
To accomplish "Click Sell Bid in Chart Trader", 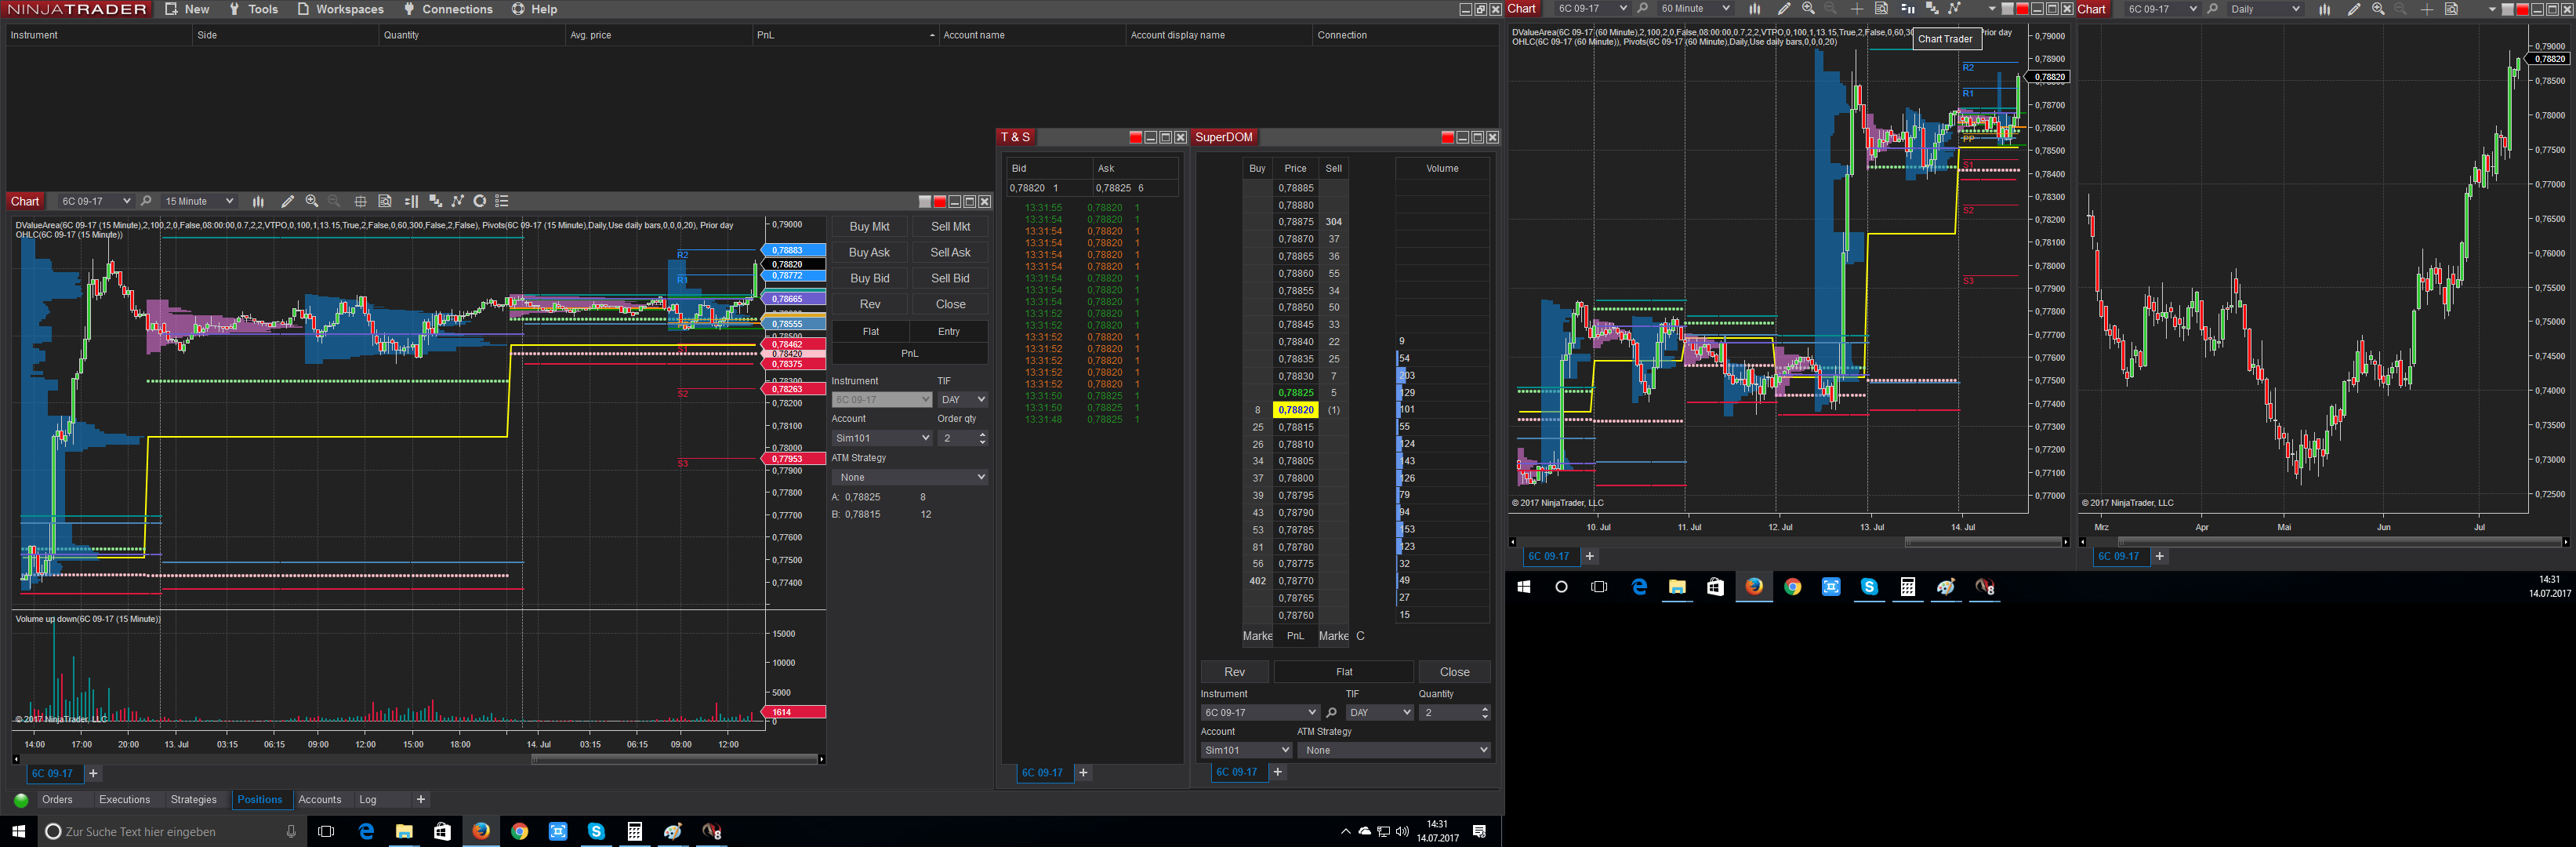I will (950, 279).
